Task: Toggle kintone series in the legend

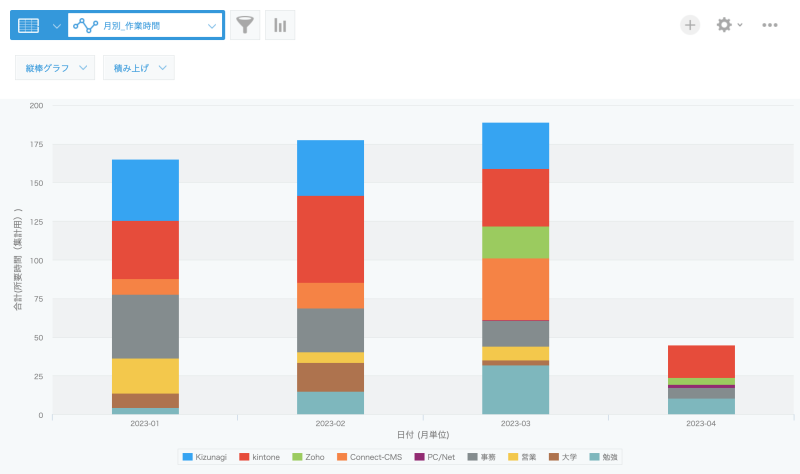Action: [x=260, y=457]
